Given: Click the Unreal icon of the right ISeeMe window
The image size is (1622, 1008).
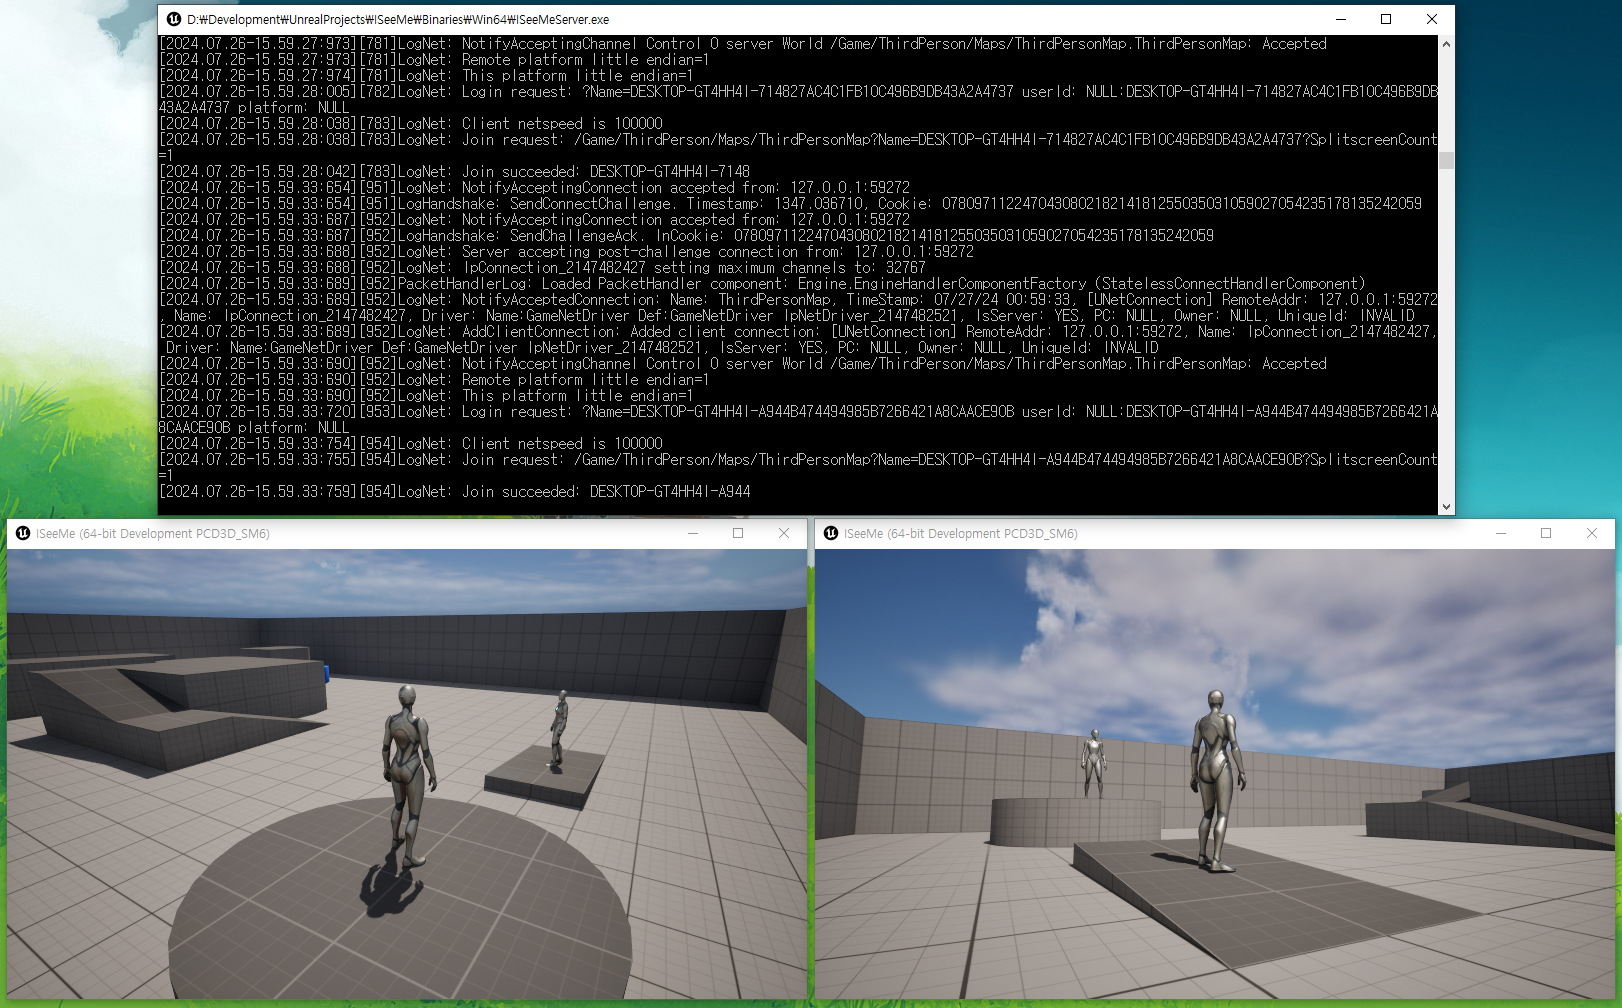Looking at the screenshot, I should pos(831,533).
